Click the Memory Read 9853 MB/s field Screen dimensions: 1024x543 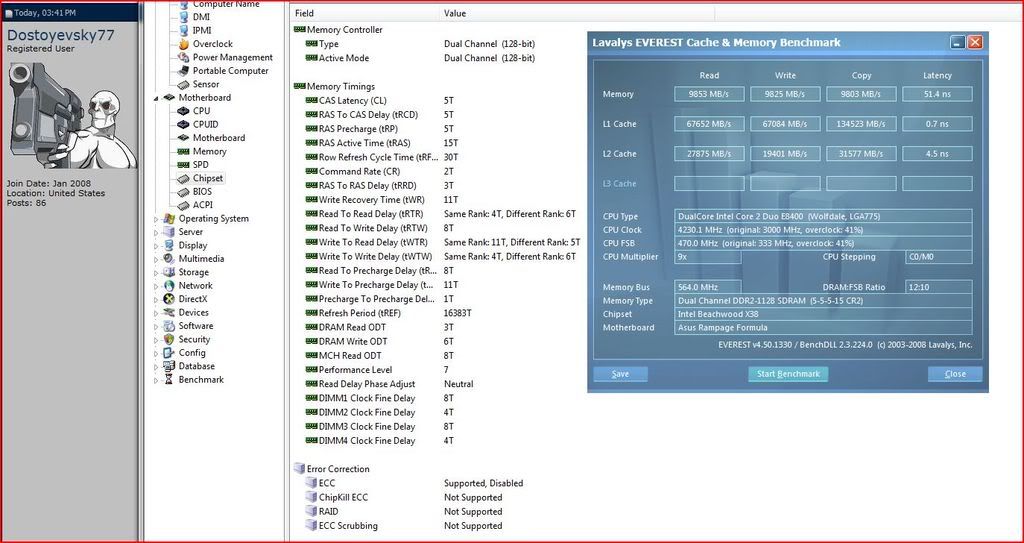pos(709,94)
